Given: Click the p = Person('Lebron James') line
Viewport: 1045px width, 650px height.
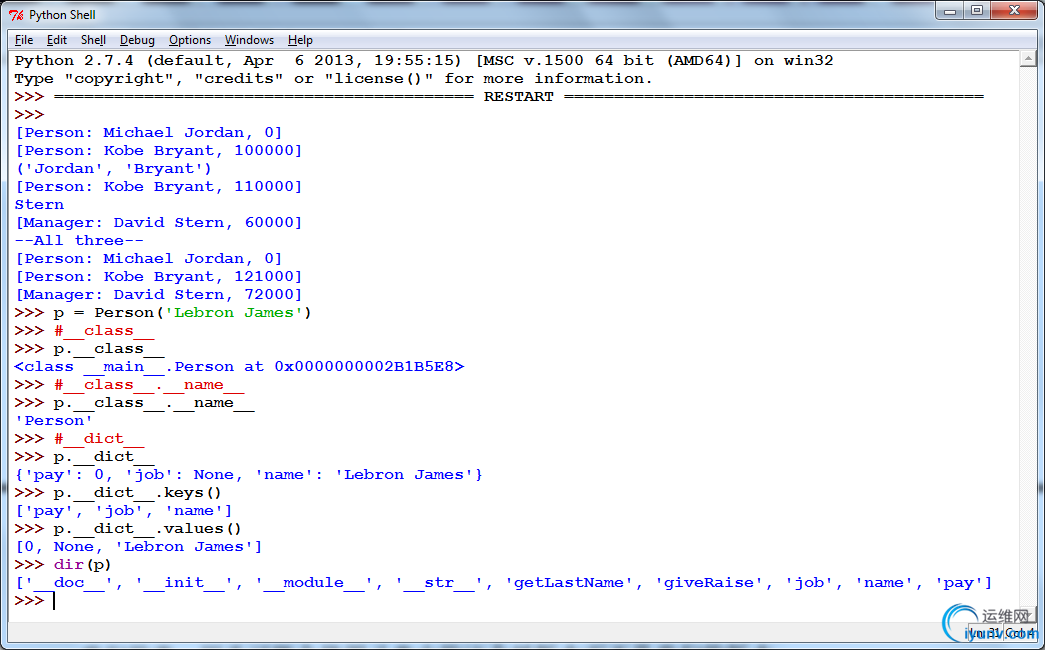Looking at the screenshot, I should coord(183,313).
